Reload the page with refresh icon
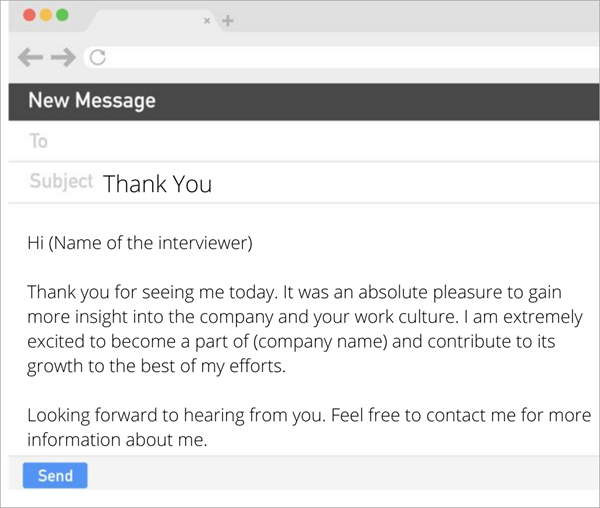The height and width of the screenshot is (508, 600). pyautogui.click(x=98, y=58)
